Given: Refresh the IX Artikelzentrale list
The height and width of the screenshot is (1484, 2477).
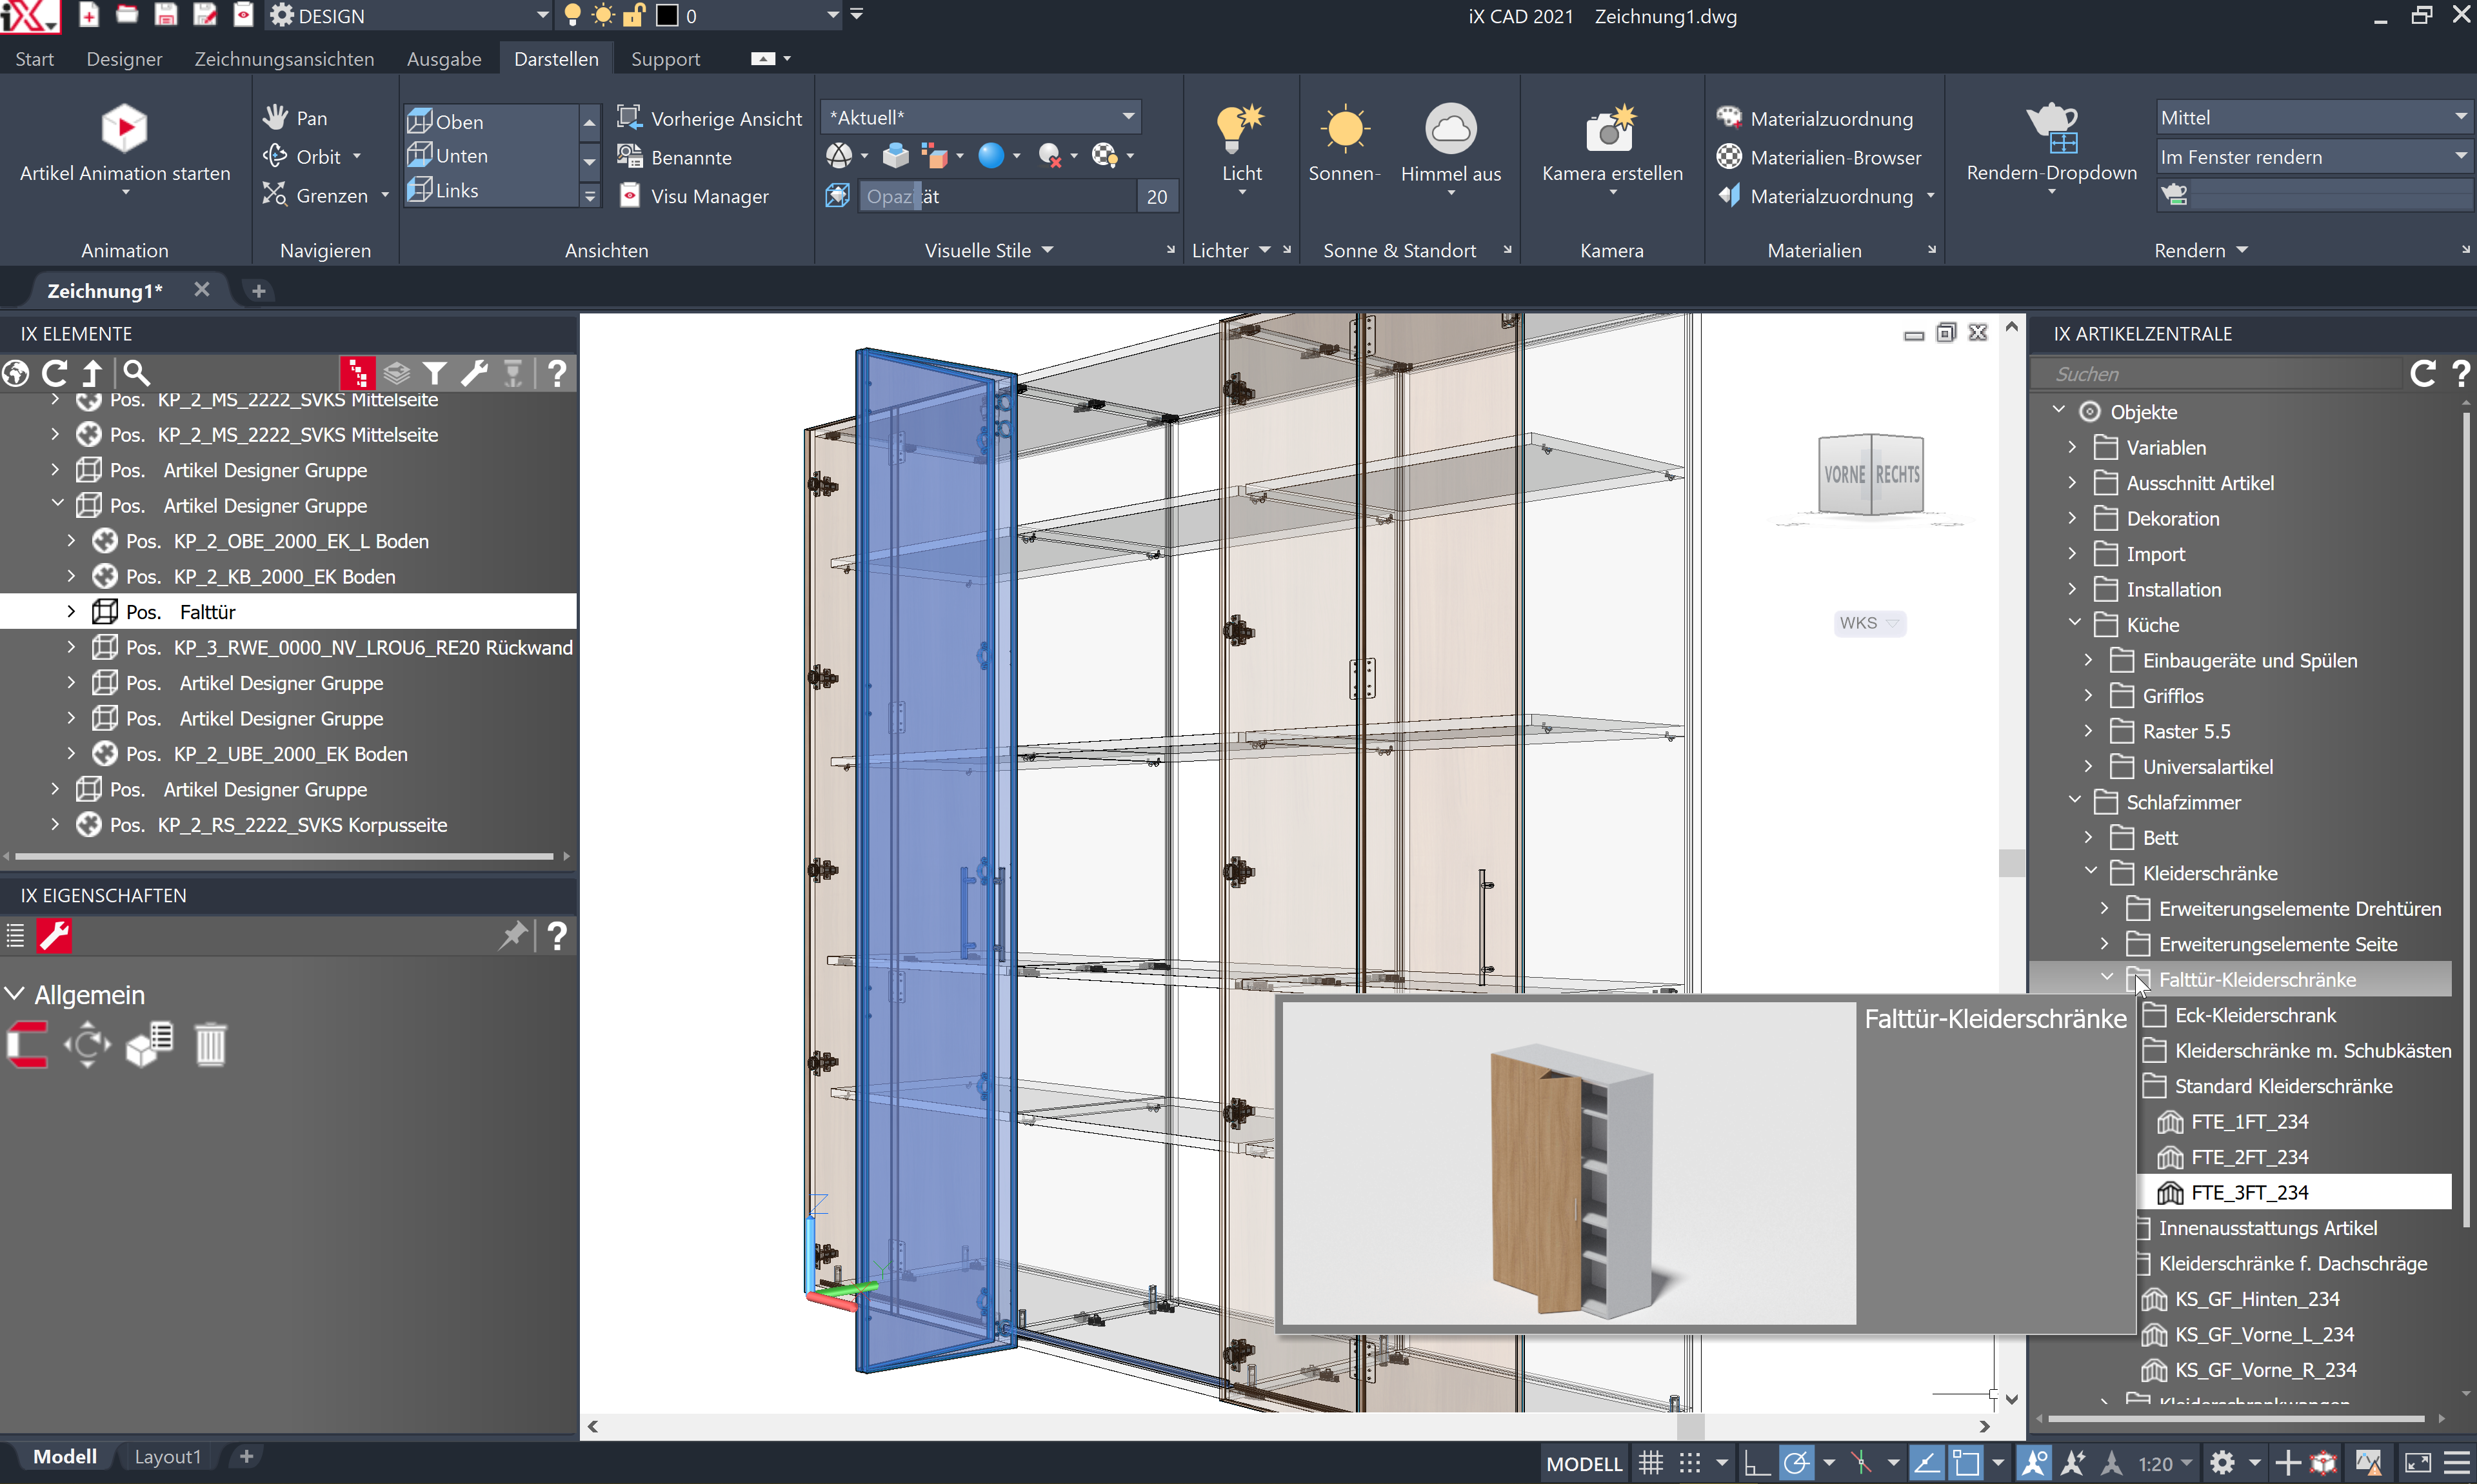Looking at the screenshot, I should (x=2422, y=373).
